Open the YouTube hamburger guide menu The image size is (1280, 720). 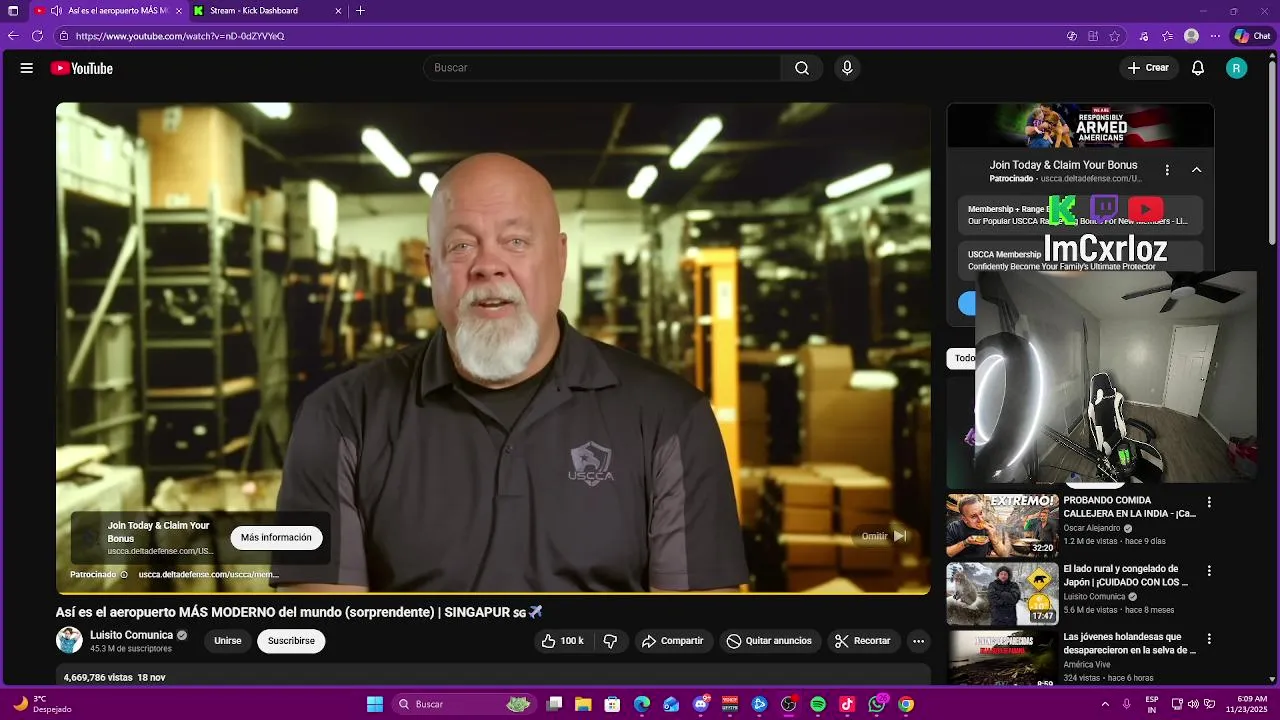tap(27, 68)
